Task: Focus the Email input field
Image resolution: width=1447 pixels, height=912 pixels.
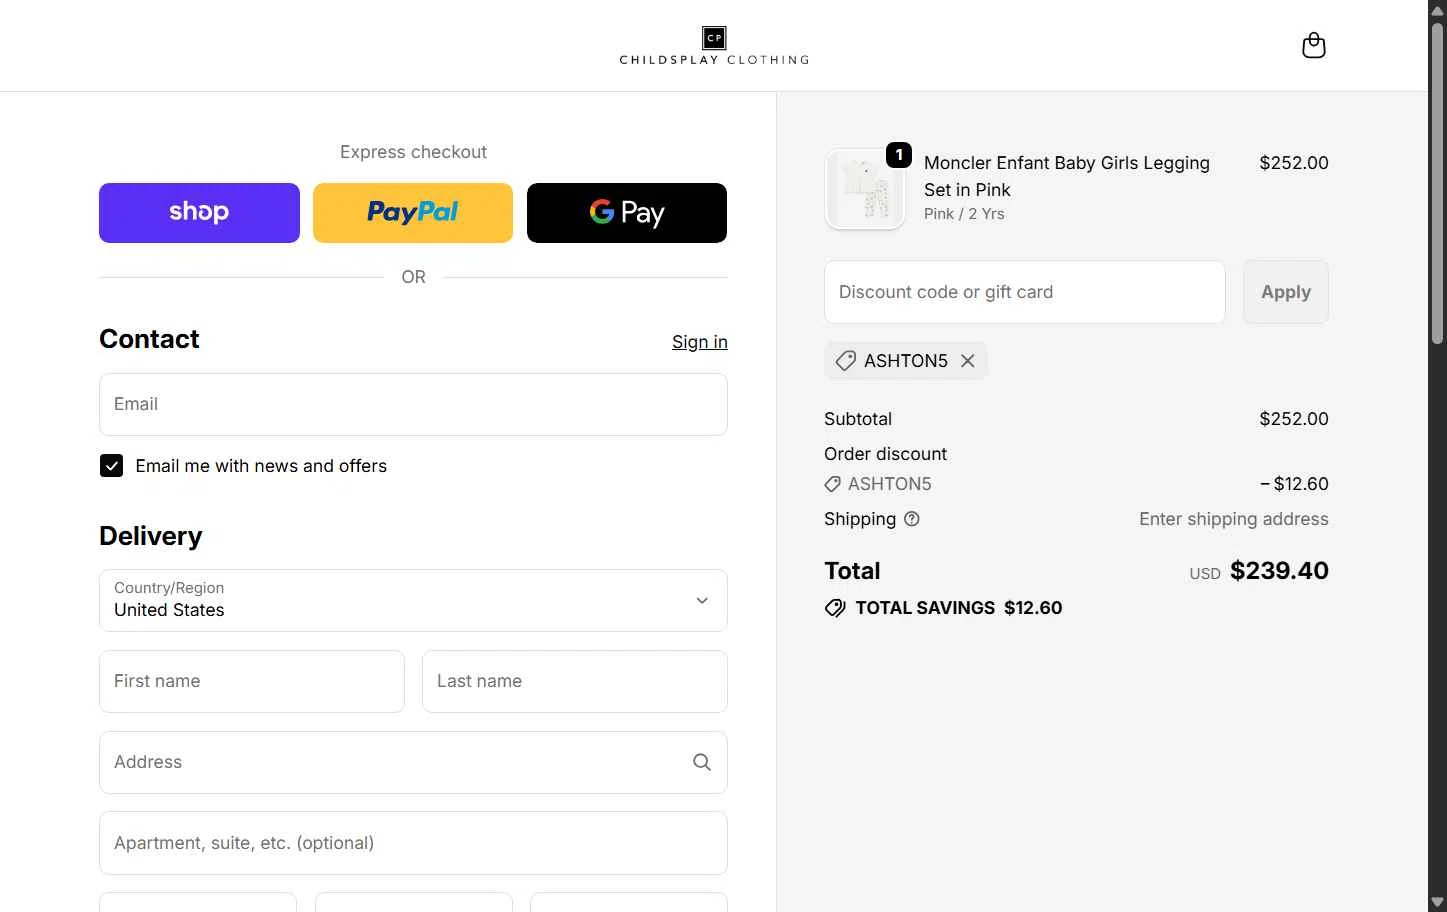Action: 413,404
